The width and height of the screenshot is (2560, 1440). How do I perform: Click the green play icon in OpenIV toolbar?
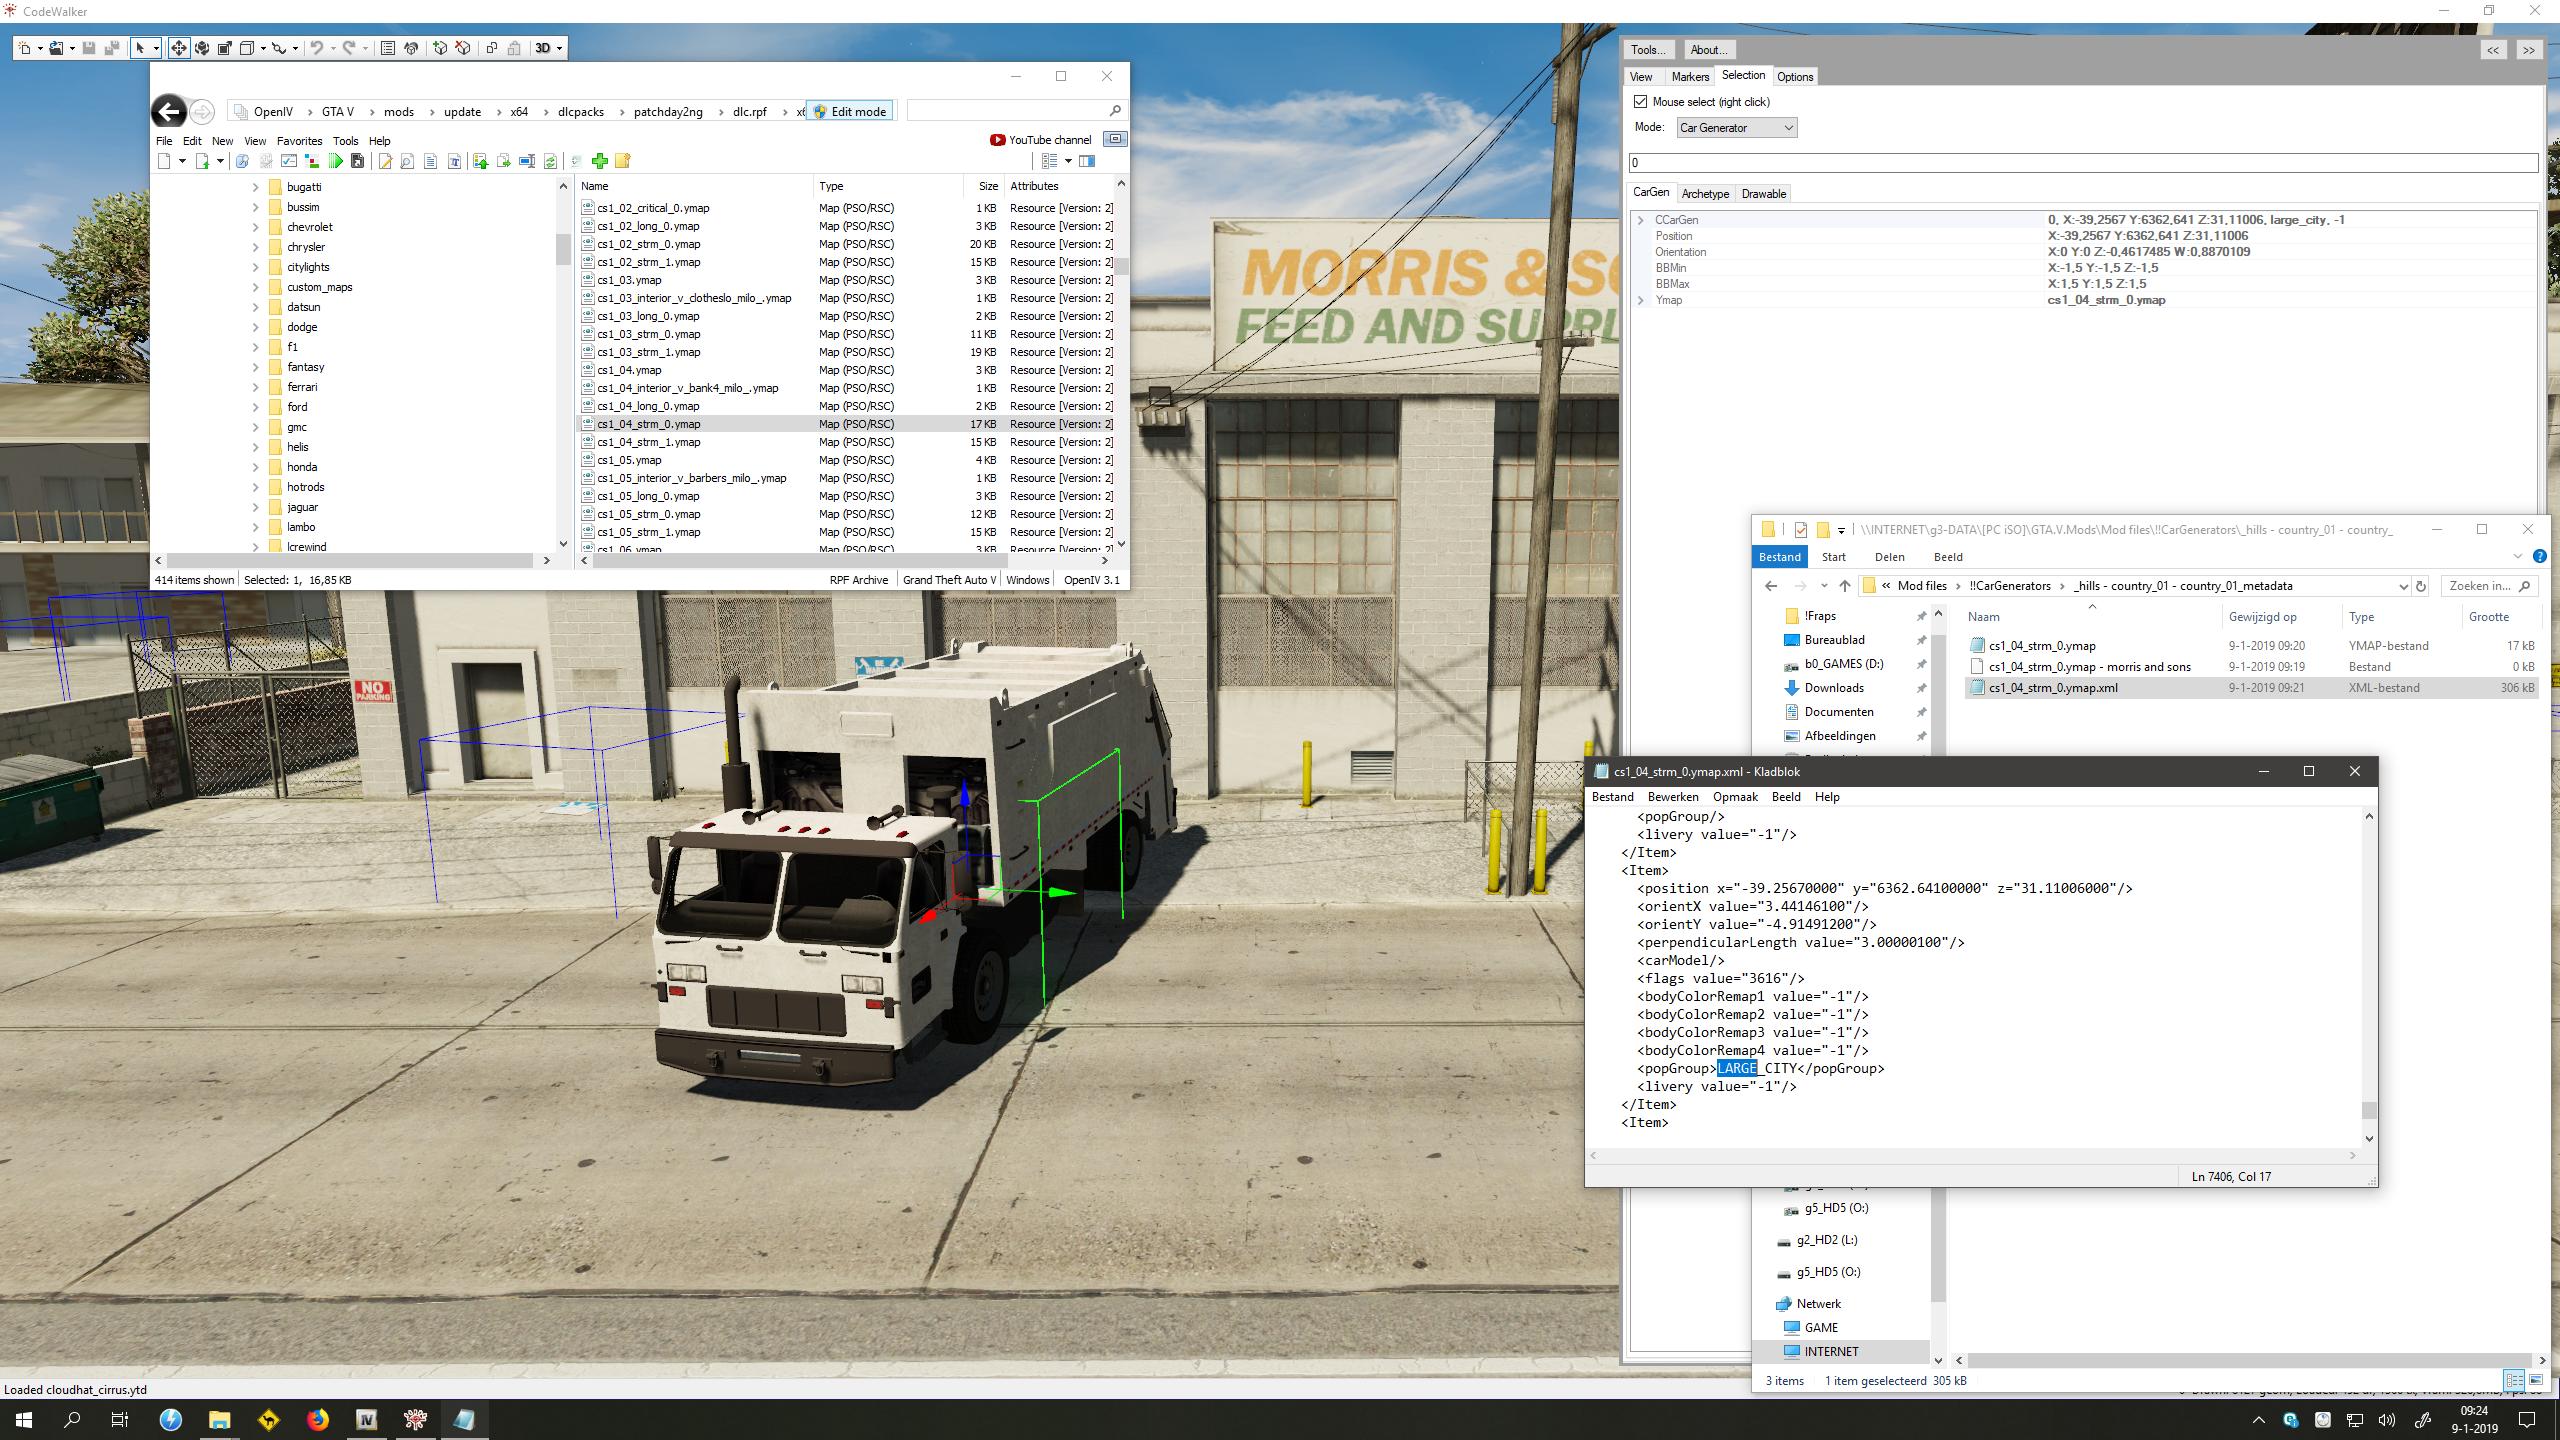[x=336, y=161]
